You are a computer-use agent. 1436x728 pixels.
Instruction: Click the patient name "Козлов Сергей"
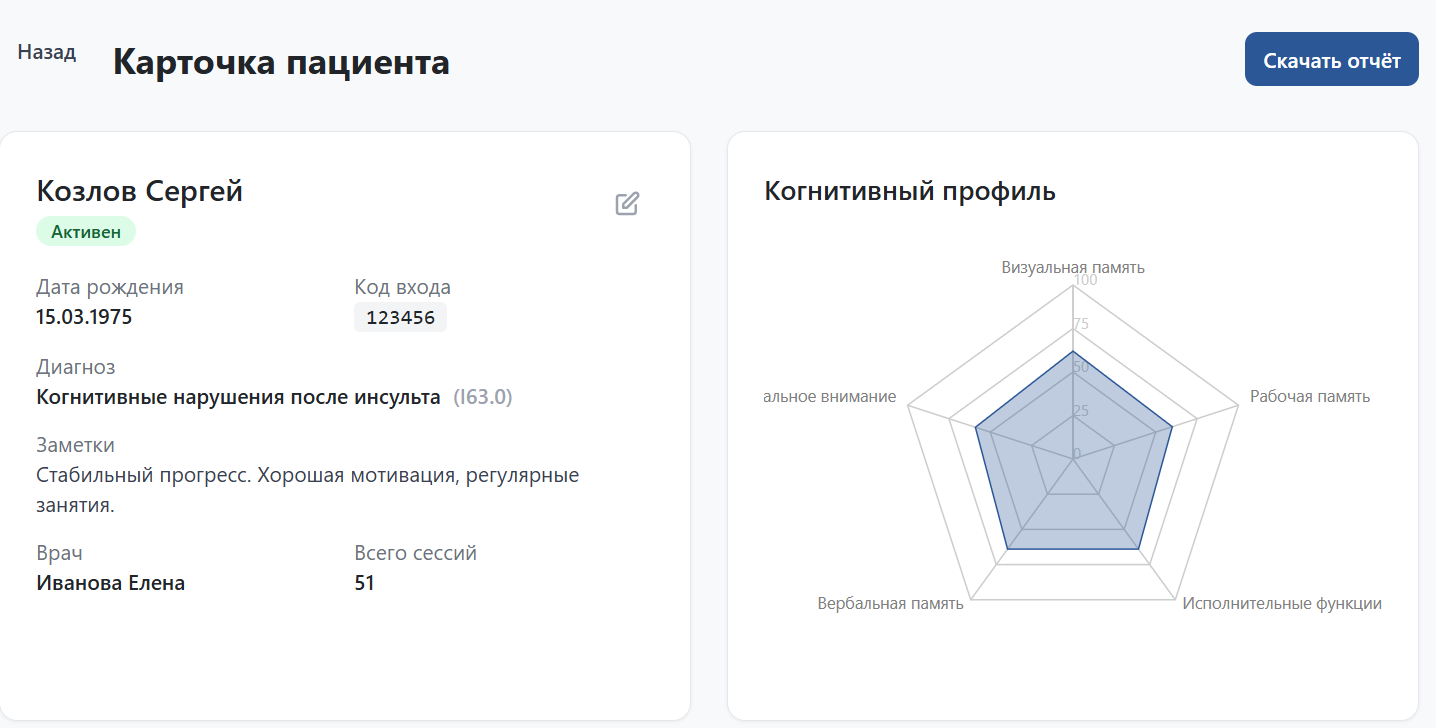click(140, 191)
